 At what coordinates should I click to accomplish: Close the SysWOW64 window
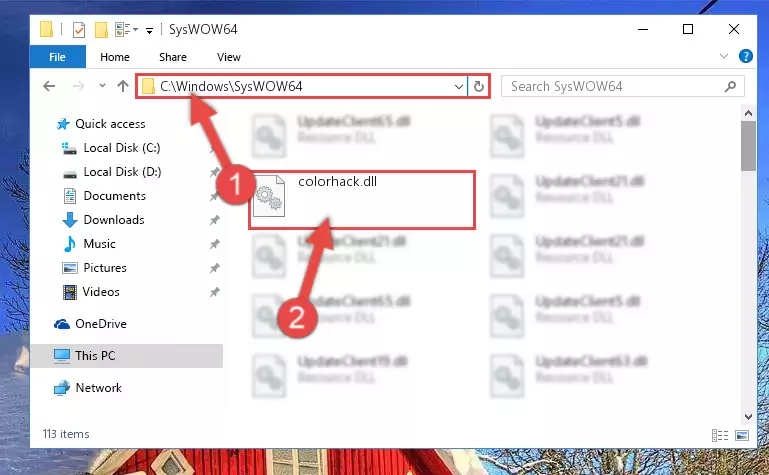(x=734, y=29)
